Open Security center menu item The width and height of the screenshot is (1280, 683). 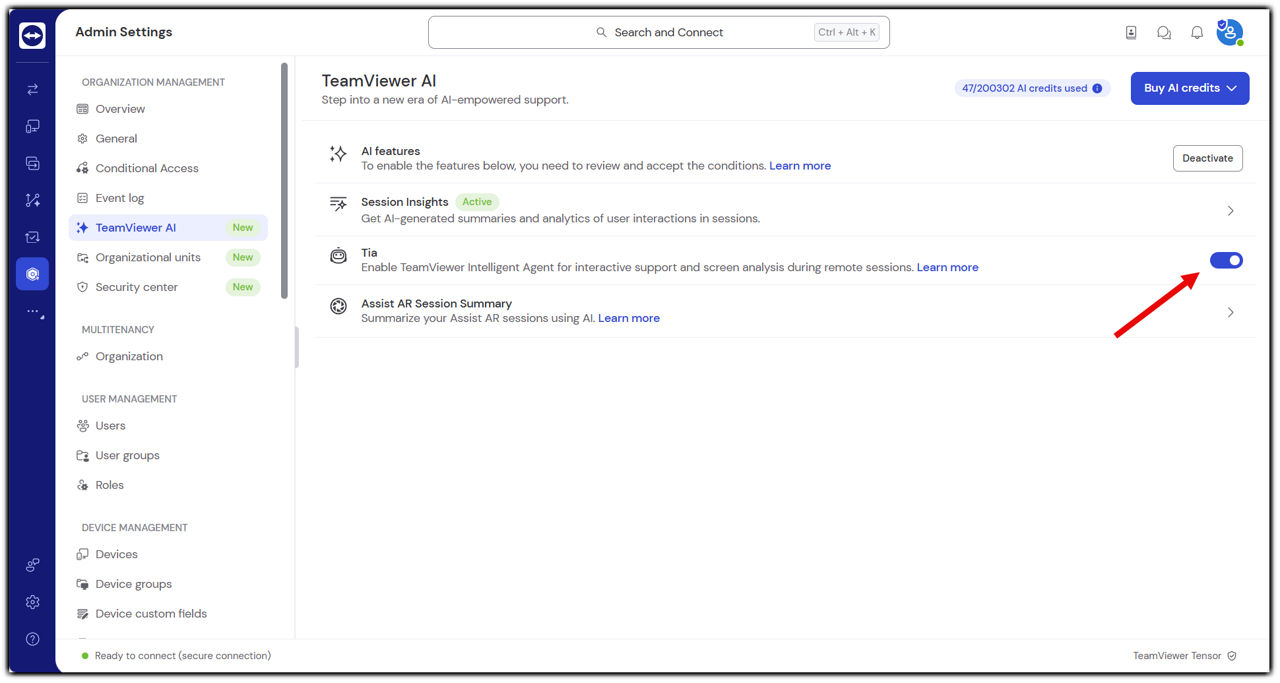(136, 287)
